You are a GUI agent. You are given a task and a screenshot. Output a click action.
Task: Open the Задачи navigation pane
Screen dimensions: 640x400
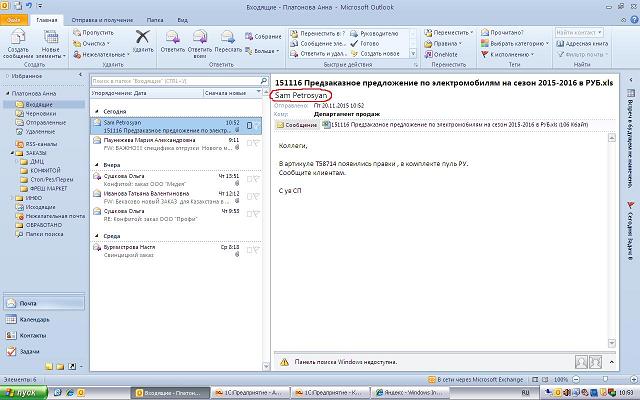point(44,351)
